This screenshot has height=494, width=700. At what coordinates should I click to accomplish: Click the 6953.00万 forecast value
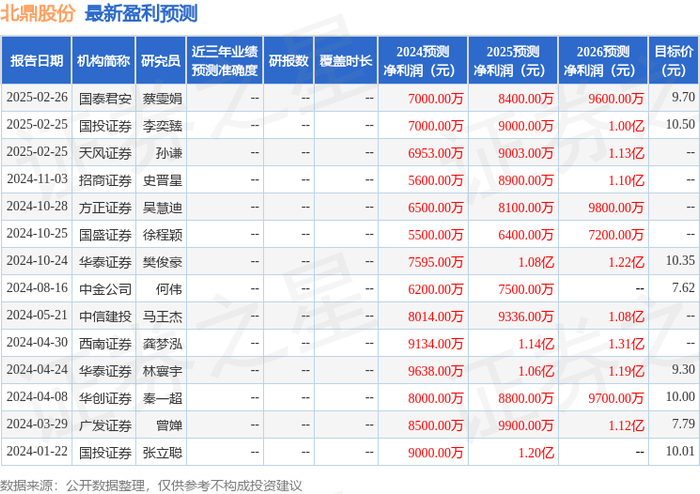[x=435, y=153]
